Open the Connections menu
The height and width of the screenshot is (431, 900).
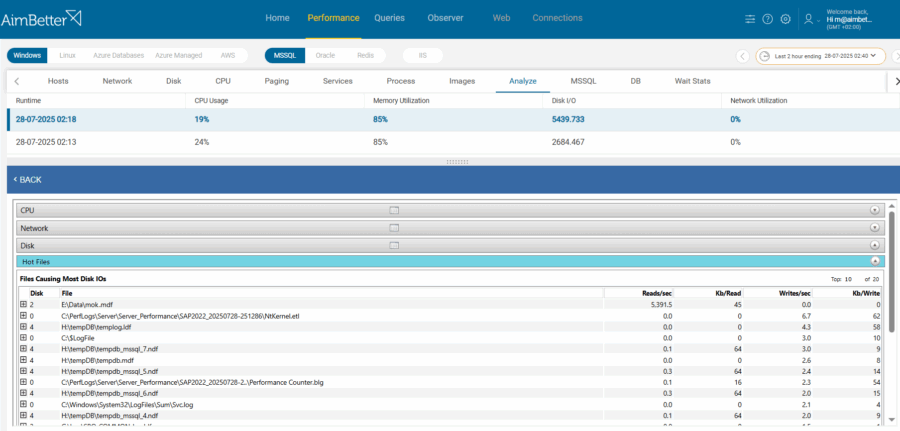(557, 18)
